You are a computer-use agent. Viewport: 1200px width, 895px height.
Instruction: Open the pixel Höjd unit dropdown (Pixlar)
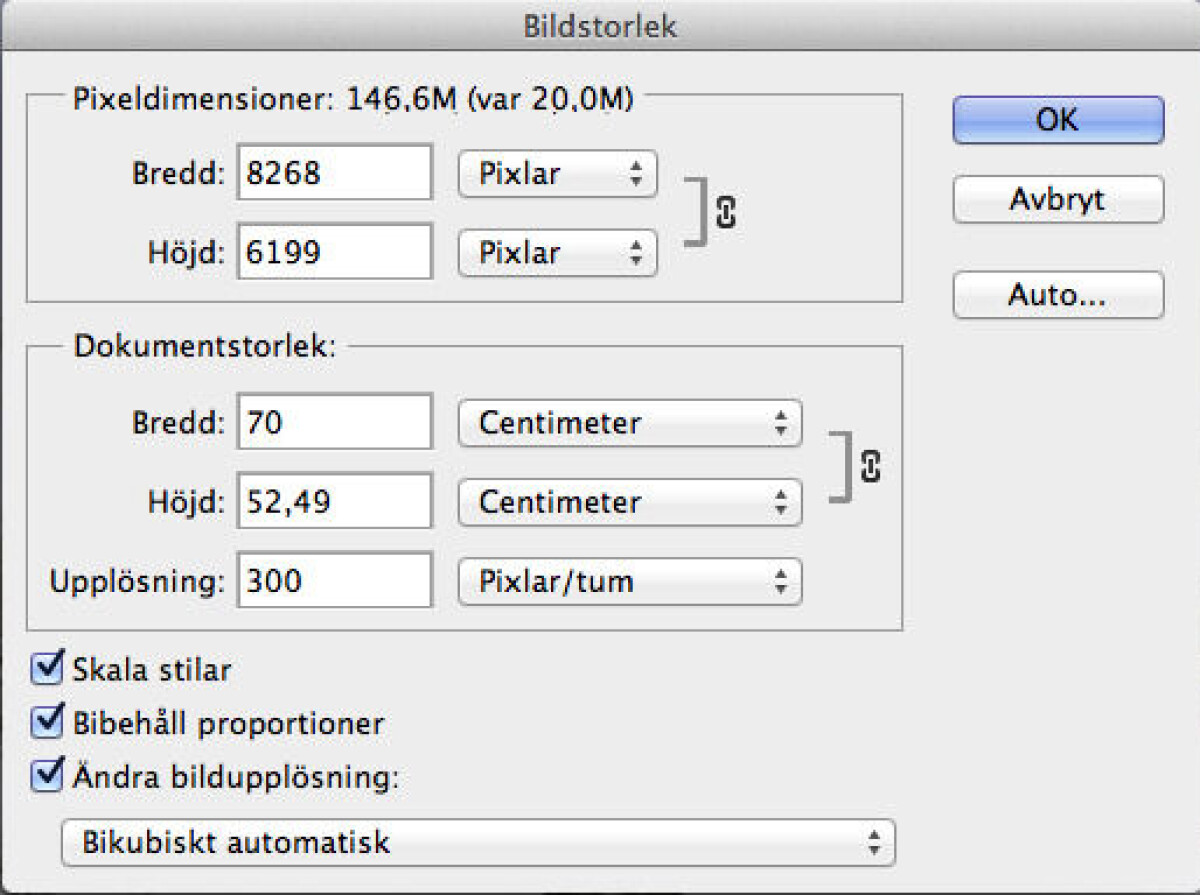pyautogui.click(x=558, y=252)
